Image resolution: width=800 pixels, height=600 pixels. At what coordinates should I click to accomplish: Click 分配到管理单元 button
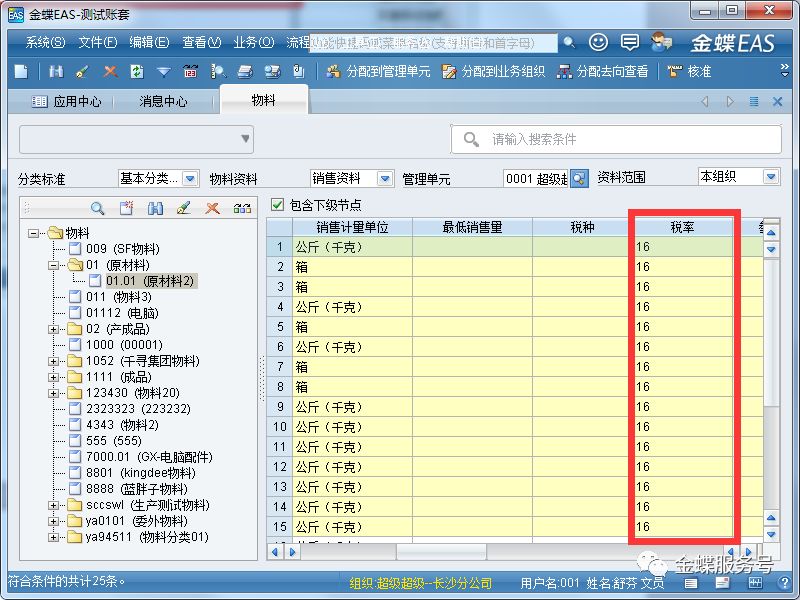coord(378,71)
